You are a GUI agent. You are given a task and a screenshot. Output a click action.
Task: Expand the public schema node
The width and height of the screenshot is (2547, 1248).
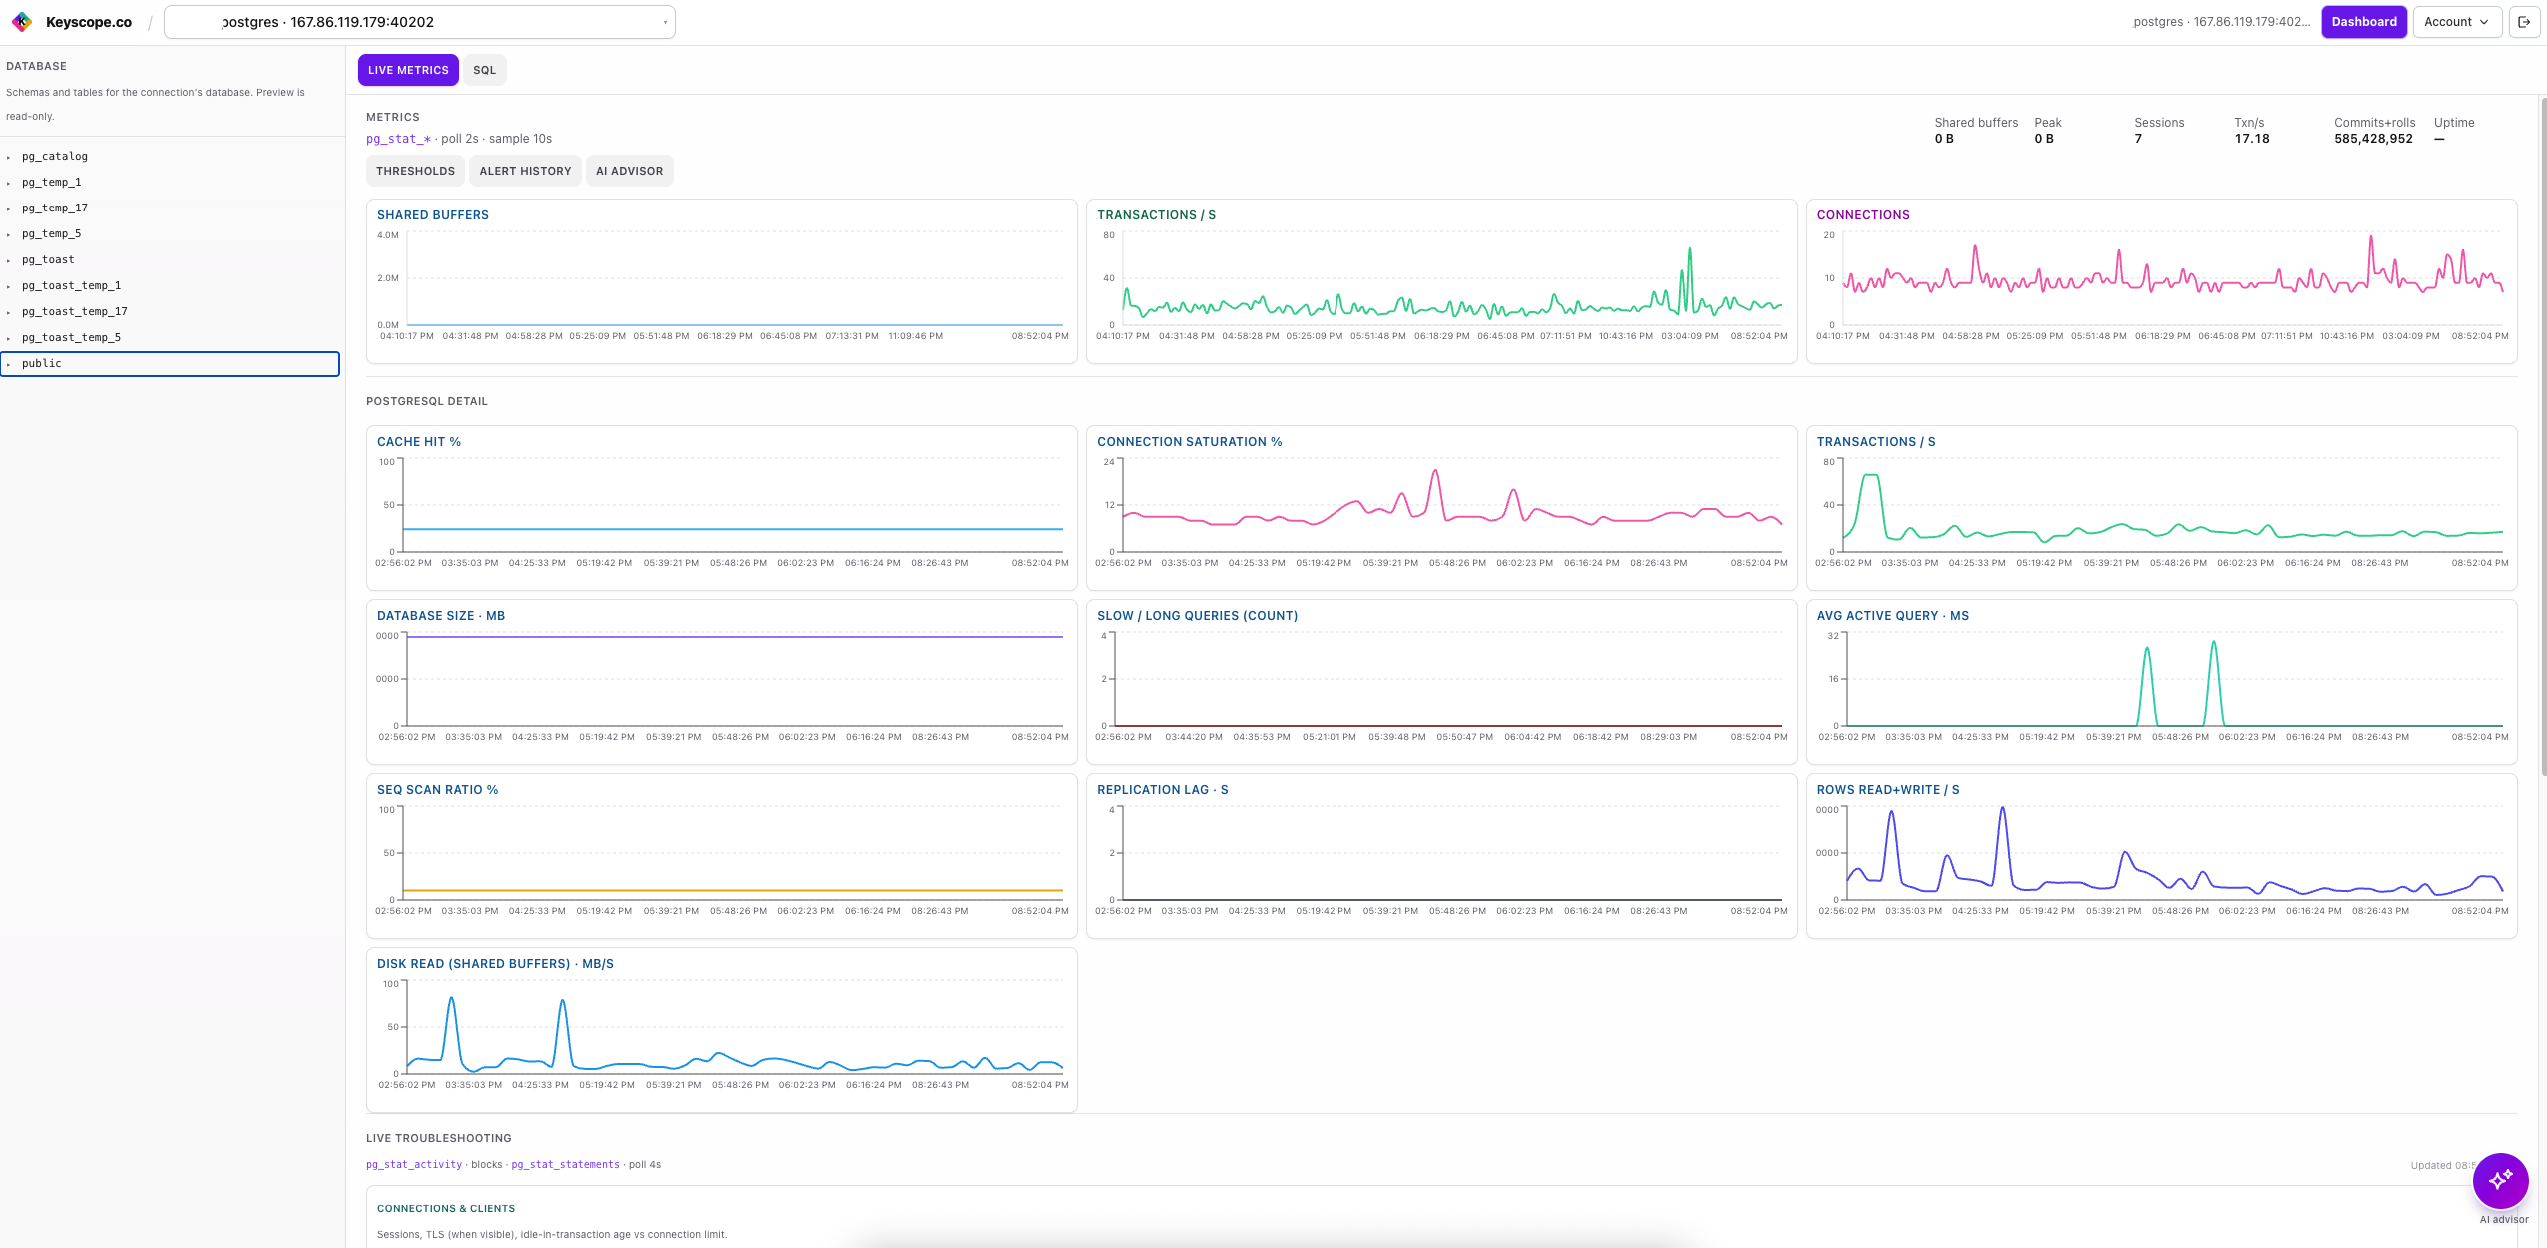point(42,364)
